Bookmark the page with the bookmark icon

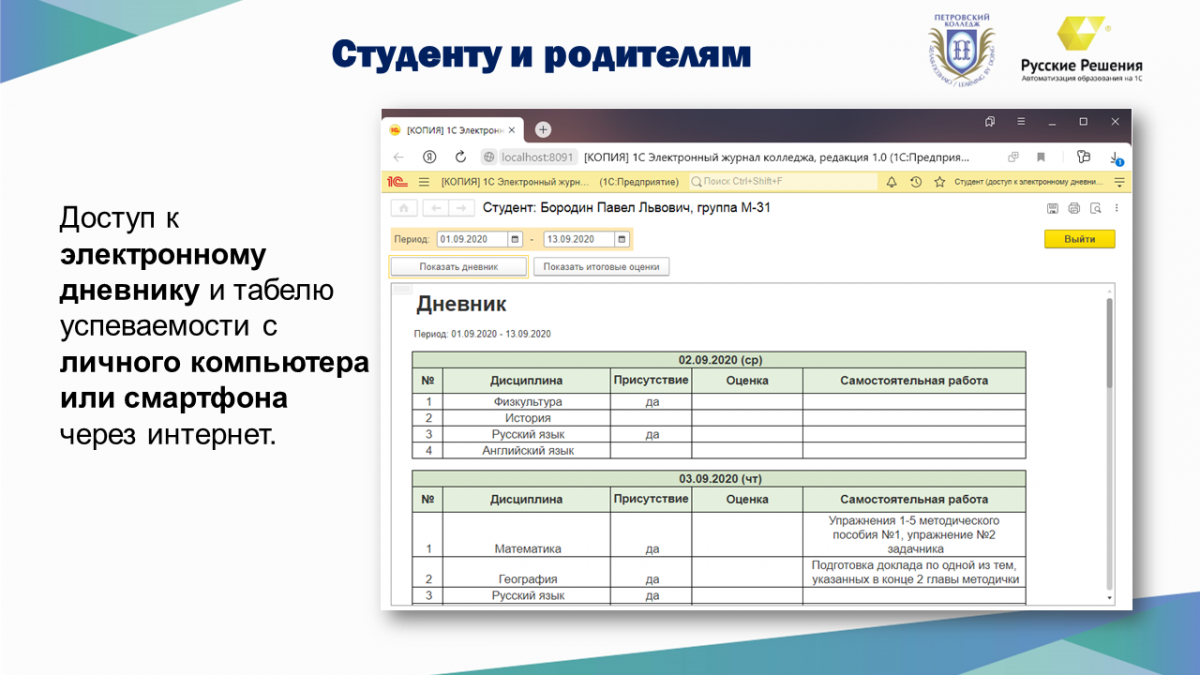pos(1041,157)
